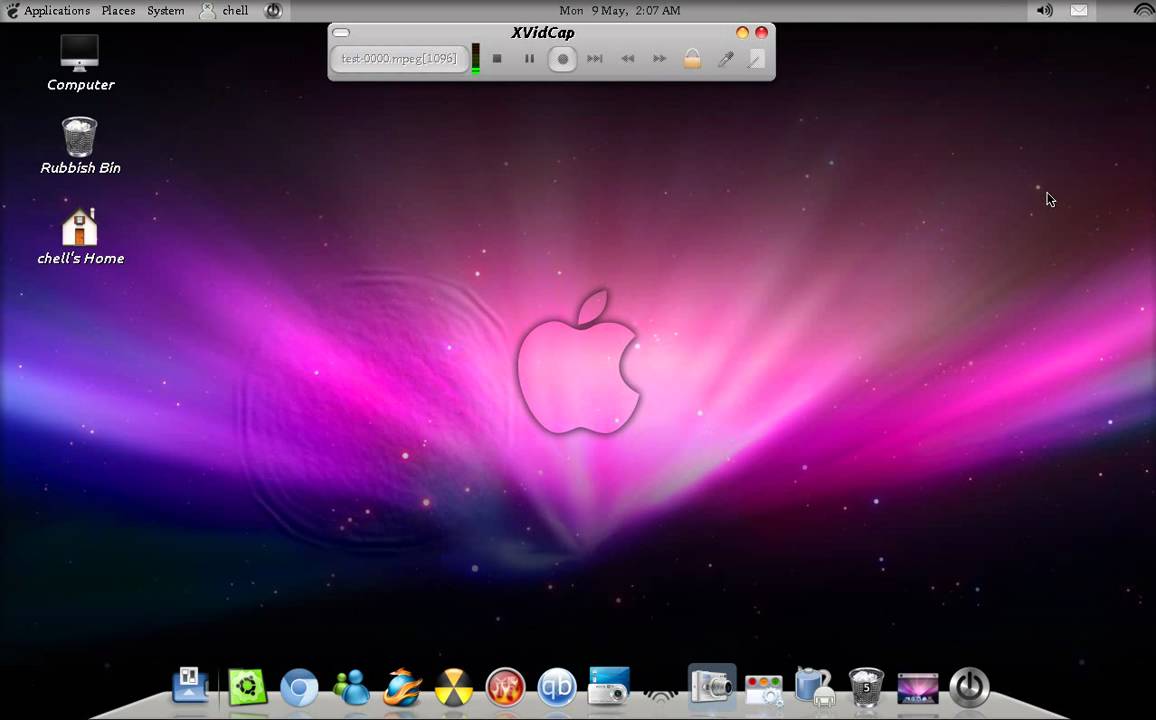The height and width of the screenshot is (720, 1156).
Task: Select the Computer desktop icon
Action: click(80, 63)
